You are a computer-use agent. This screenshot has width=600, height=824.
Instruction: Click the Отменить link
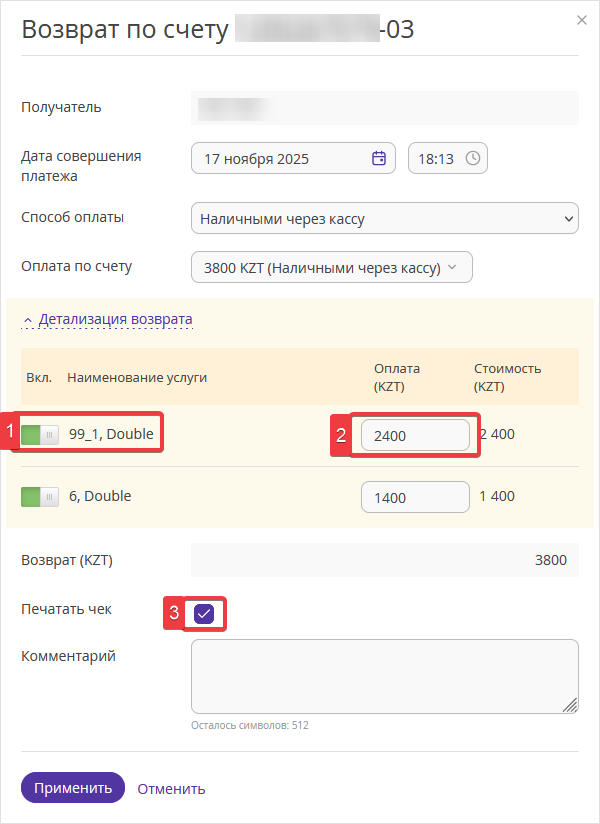(171, 788)
